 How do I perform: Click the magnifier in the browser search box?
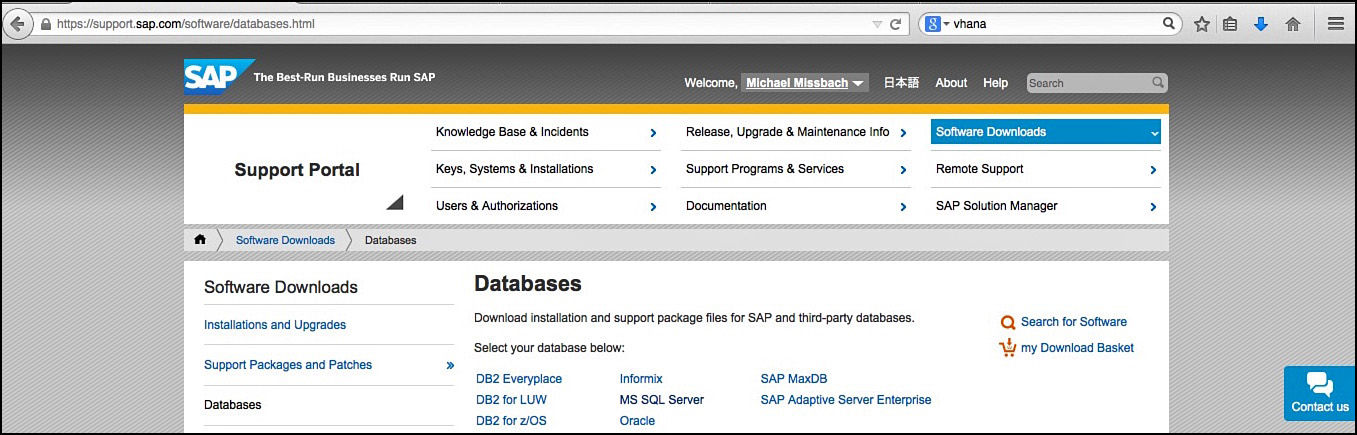tap(1168, 23)
